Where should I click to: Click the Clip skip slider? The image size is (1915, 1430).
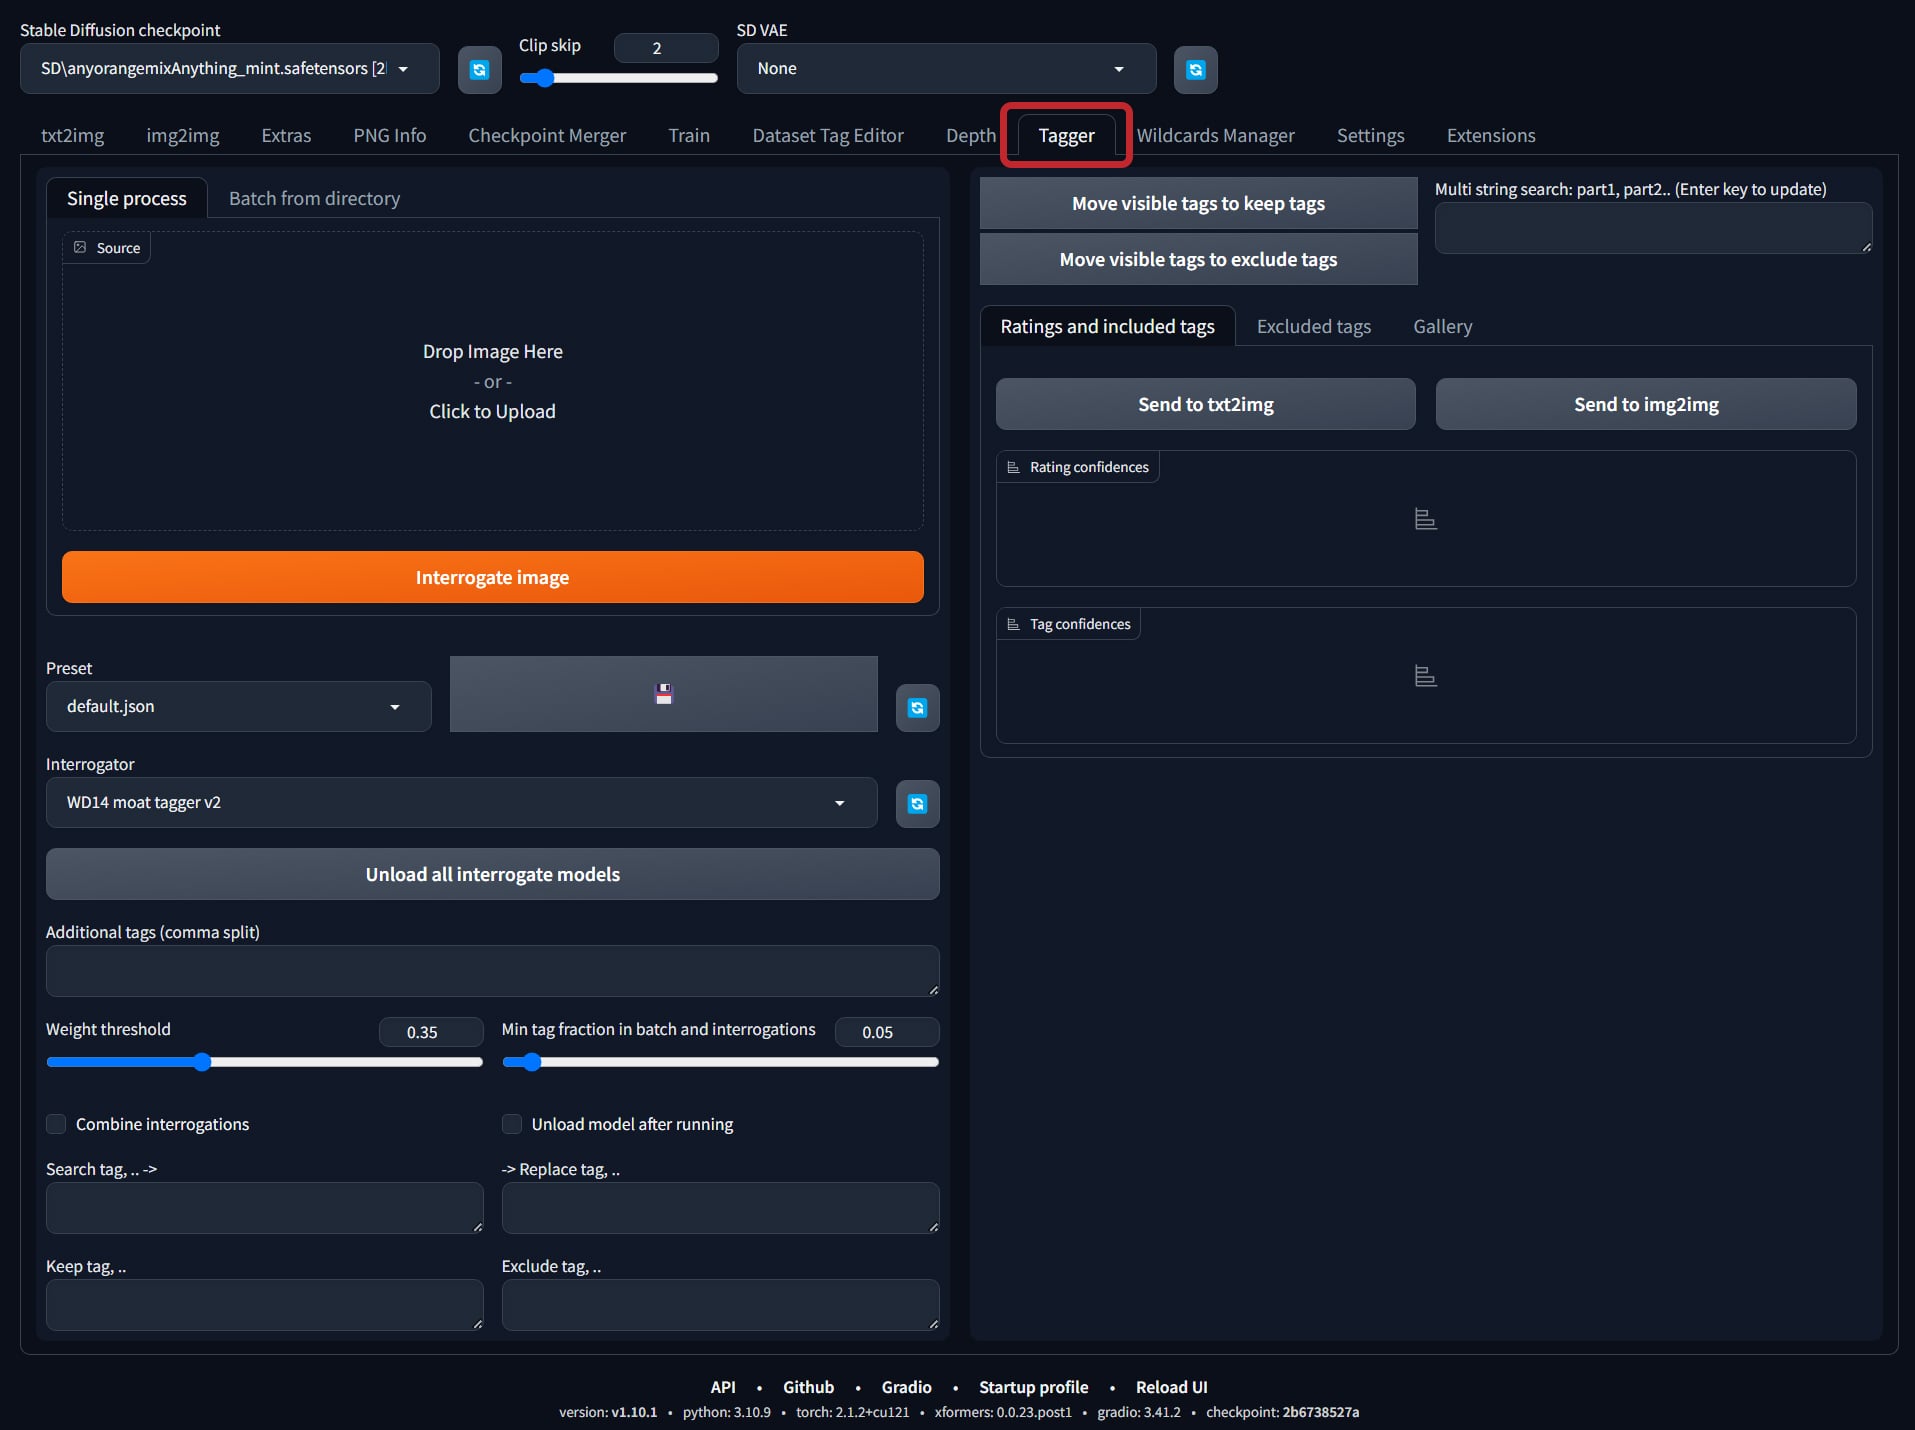click(x=618, y=78)
